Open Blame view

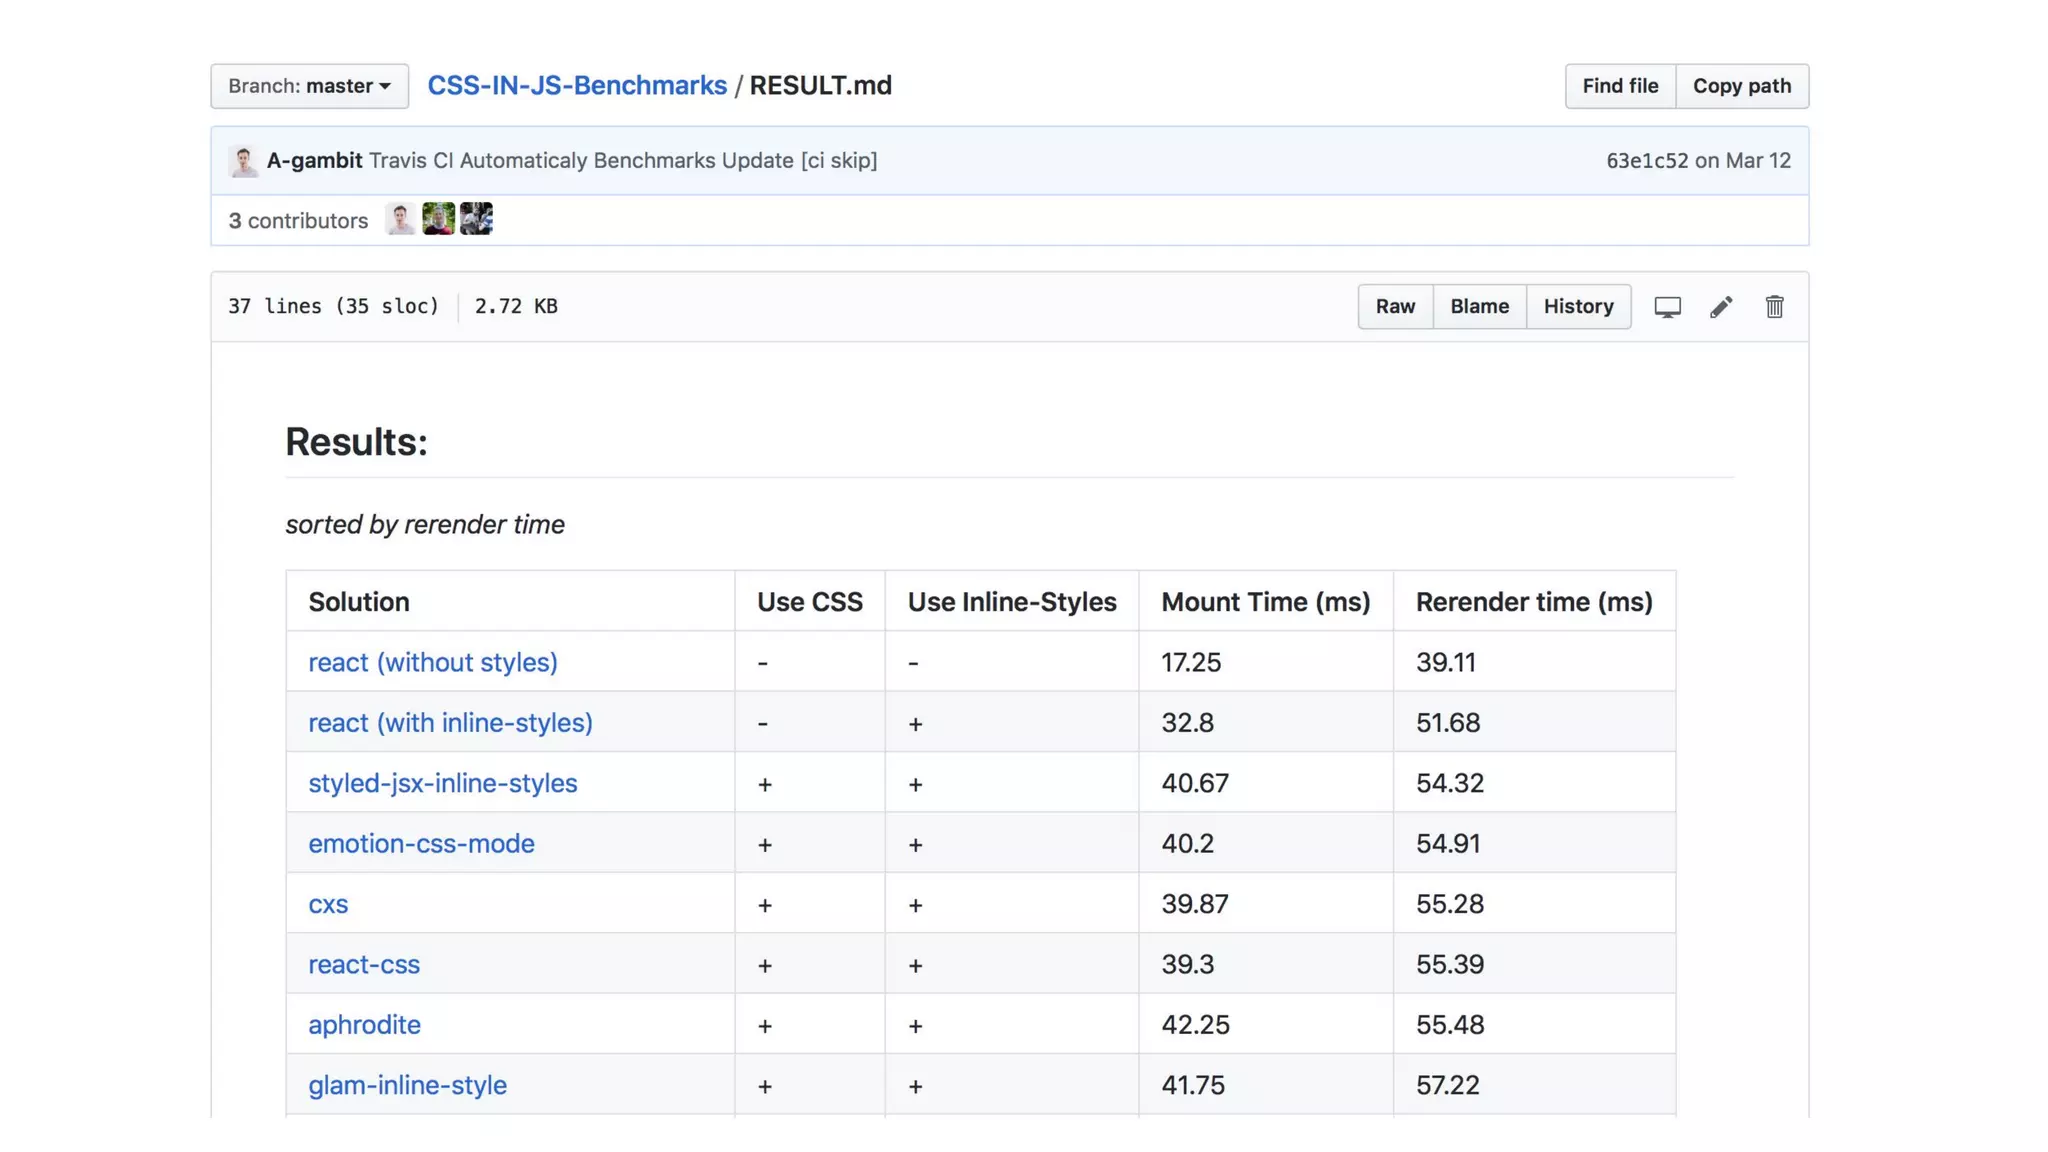1479,307
